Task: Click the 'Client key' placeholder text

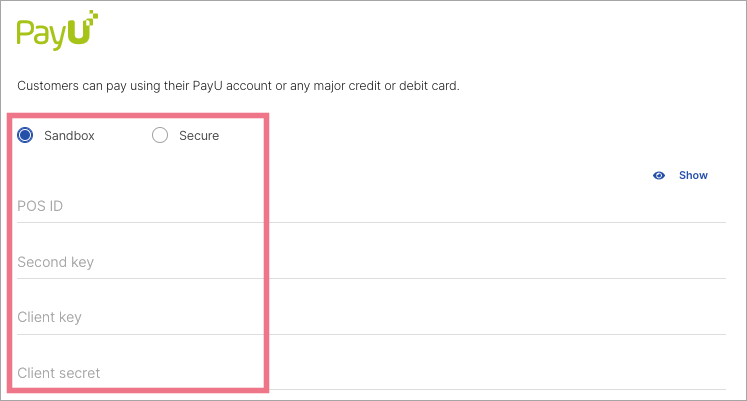Action: (x=49, y=317)
